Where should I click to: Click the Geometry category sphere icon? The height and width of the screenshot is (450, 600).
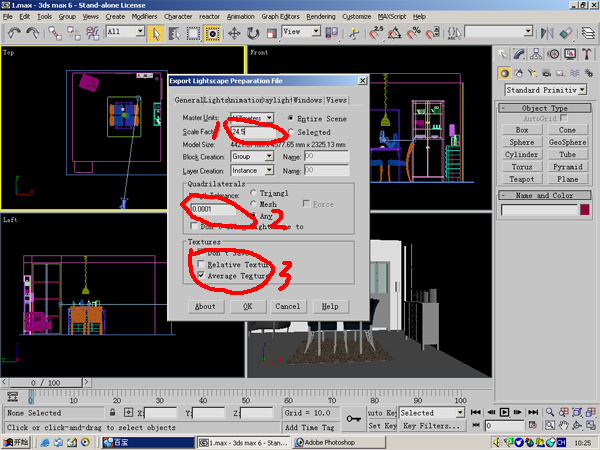tap(504, 74)
